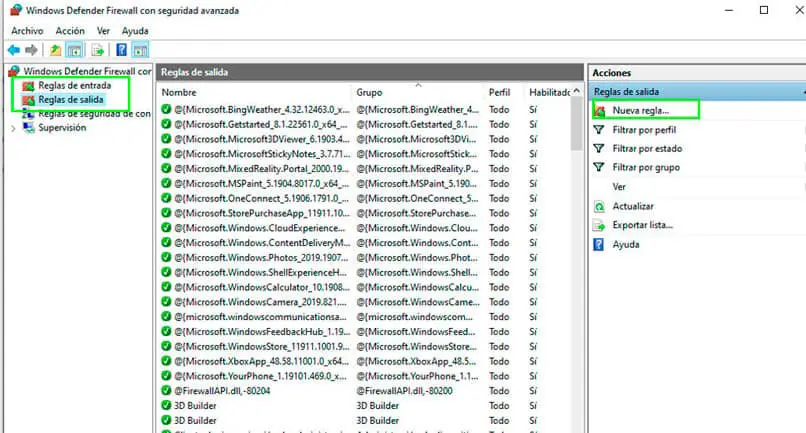
Task: Click the Supervisión tree icon
Action: [x=29, y=128]
